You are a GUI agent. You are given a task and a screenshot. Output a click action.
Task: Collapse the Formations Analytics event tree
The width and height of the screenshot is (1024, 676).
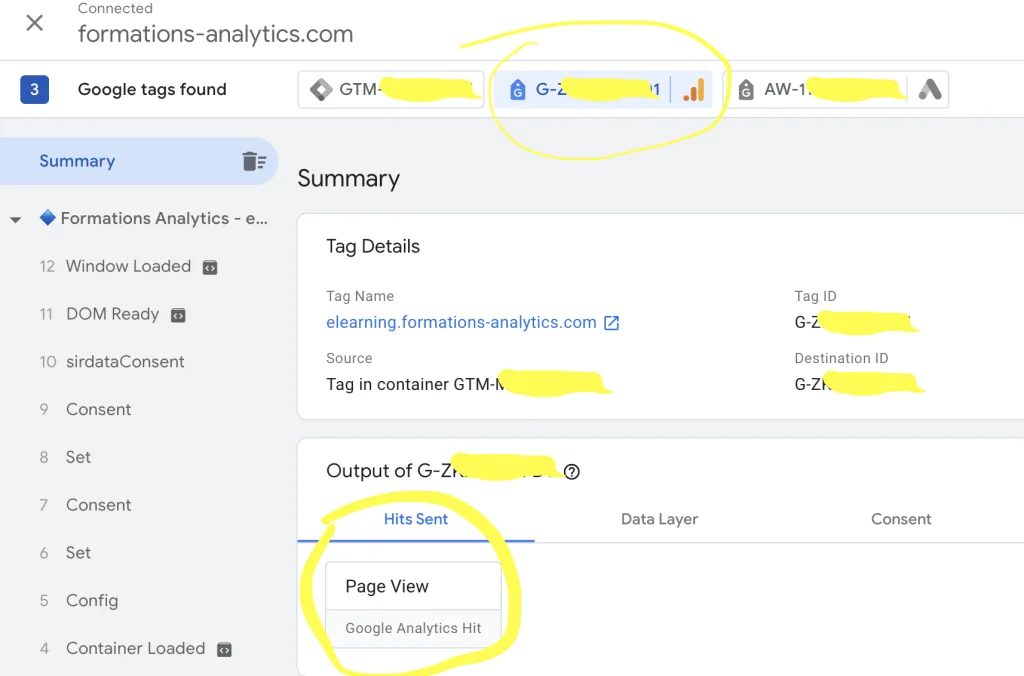15,219
